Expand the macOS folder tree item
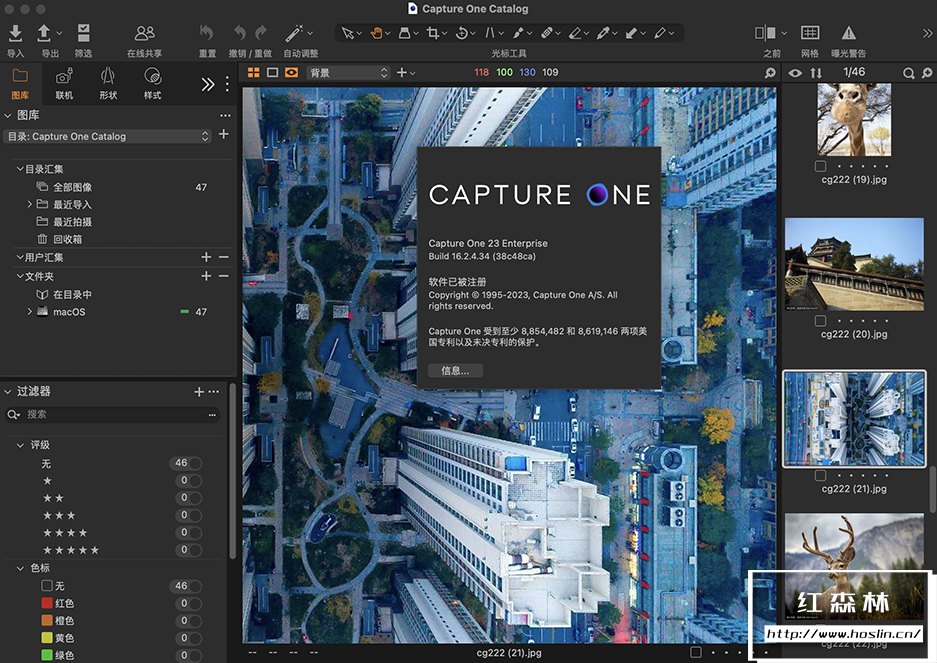 click(30, 312)
